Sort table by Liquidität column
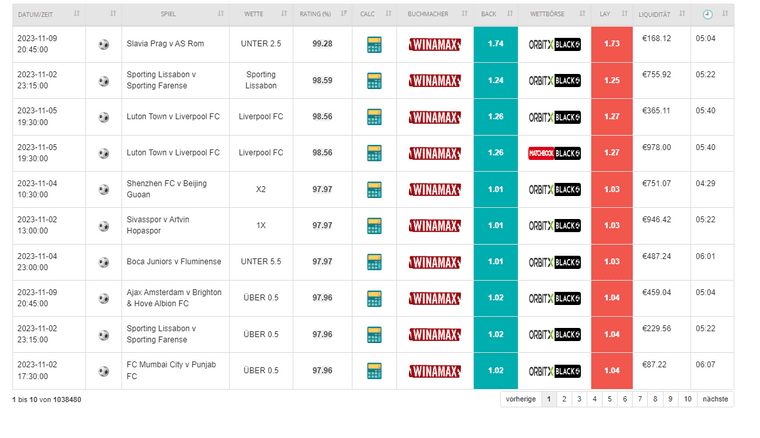 [661, 15]
